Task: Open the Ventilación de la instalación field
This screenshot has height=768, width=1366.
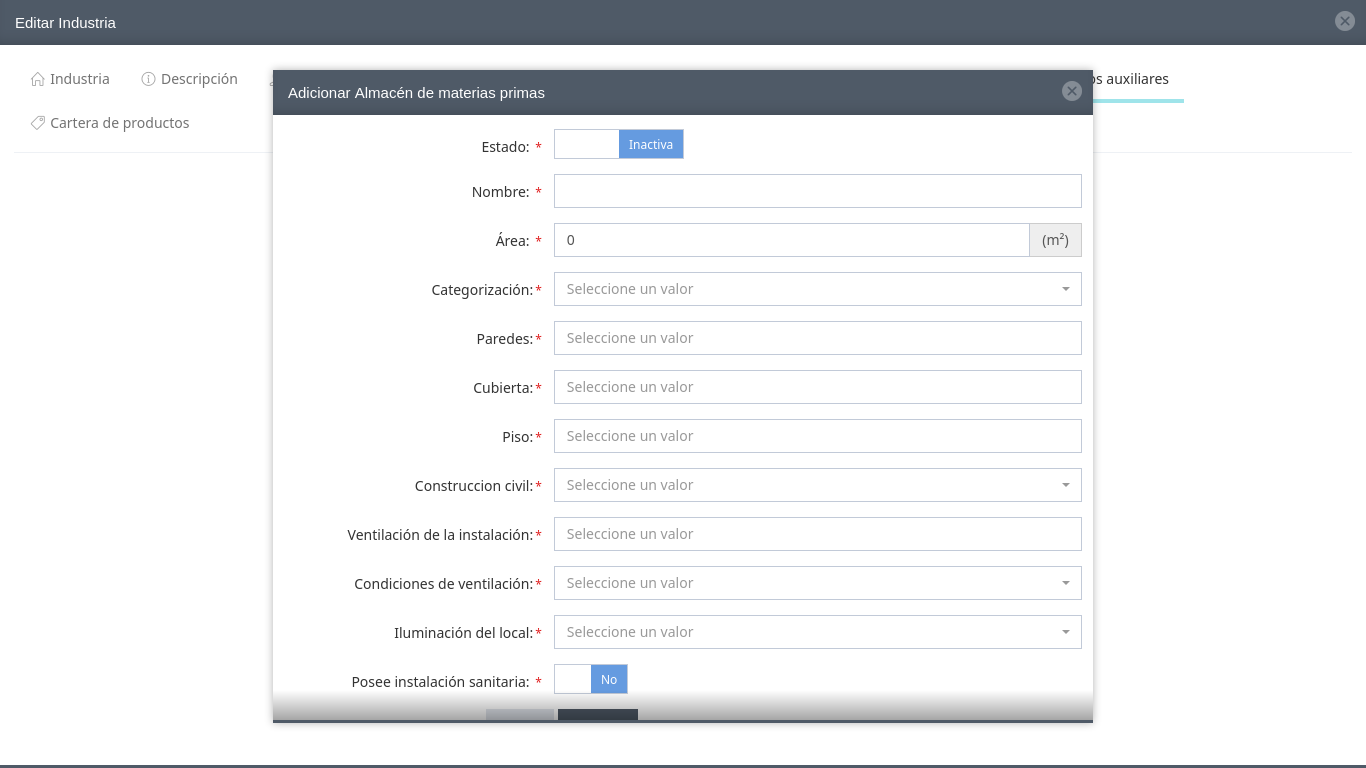Action: (x=817, y=534)
